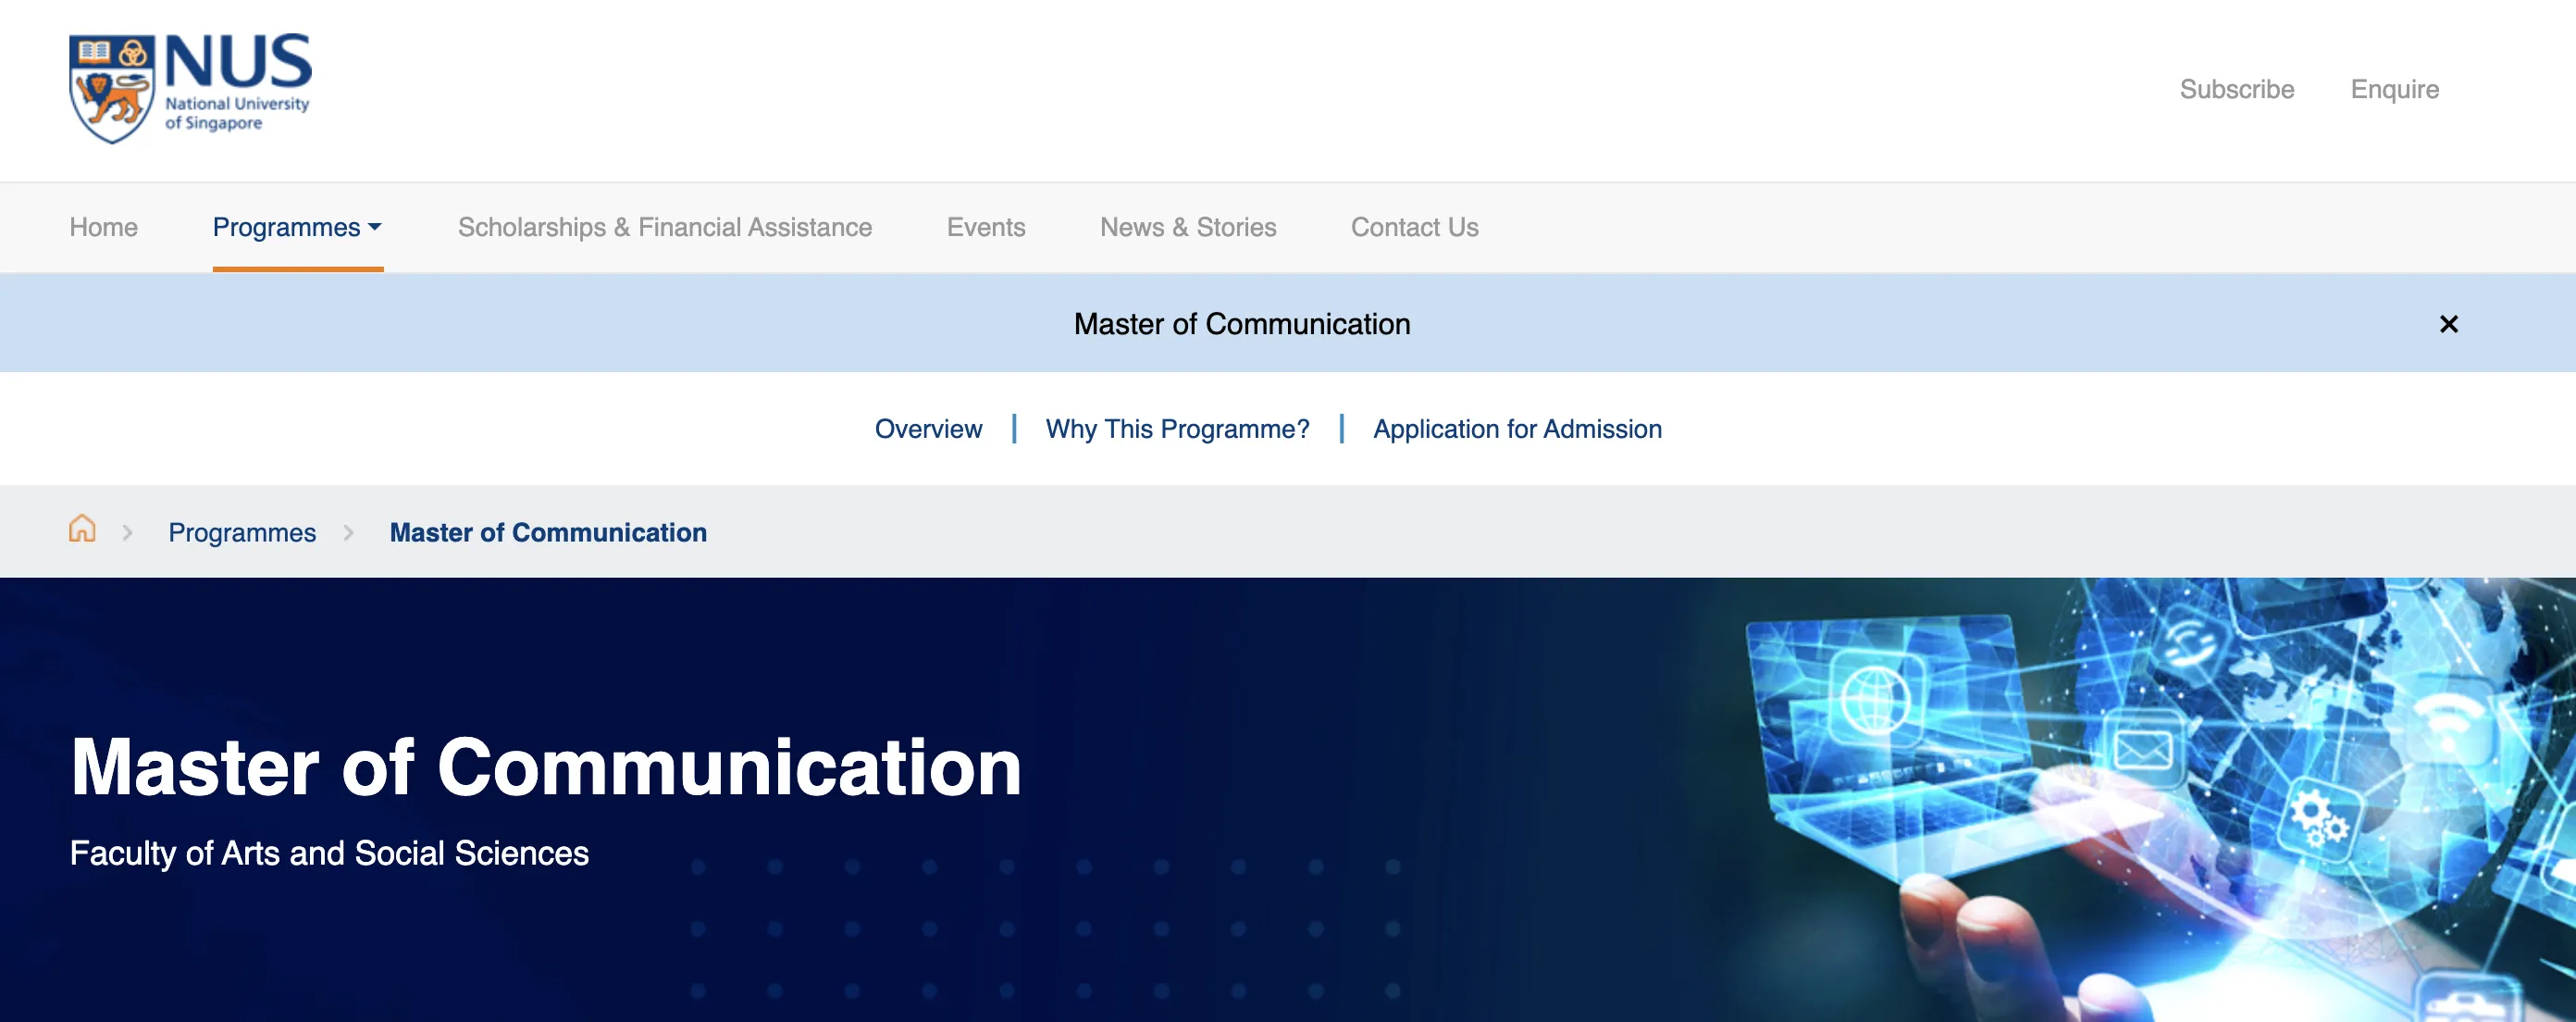Viewport: 2576px width, 1022px height.
Task: Go to the Events page
Action: (x=985, y=227)
